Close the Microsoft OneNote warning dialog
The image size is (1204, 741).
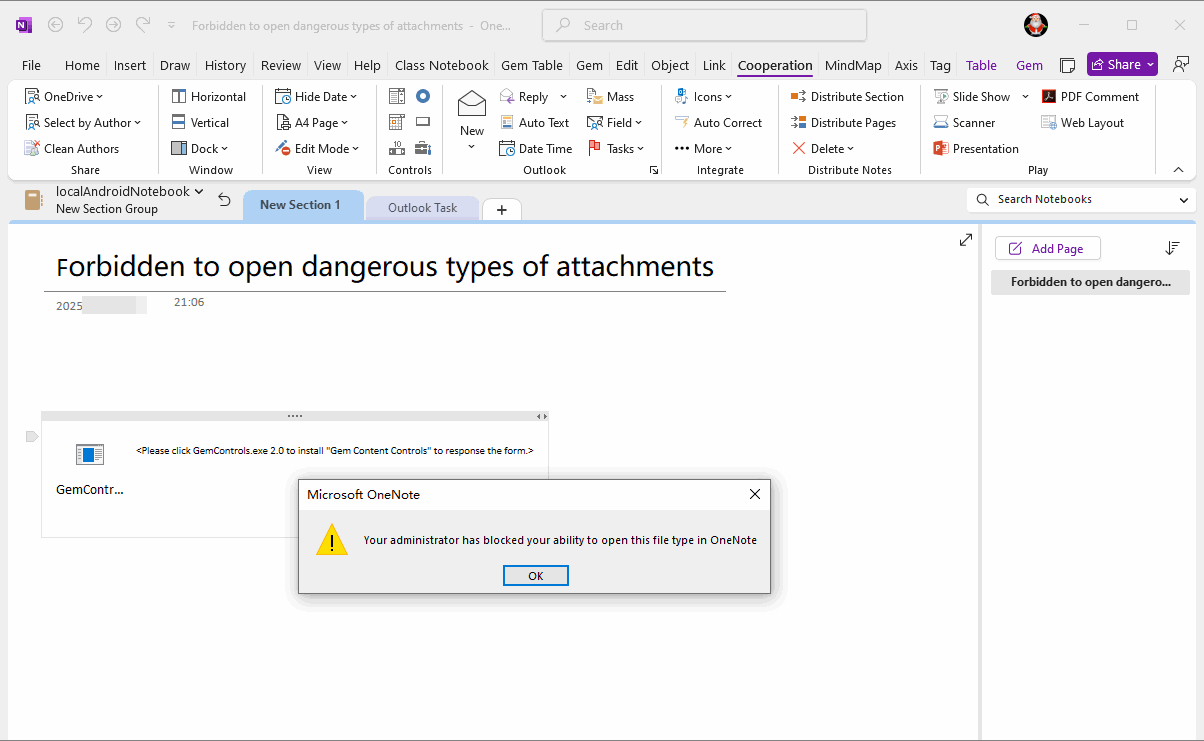(x=755, y=494)
